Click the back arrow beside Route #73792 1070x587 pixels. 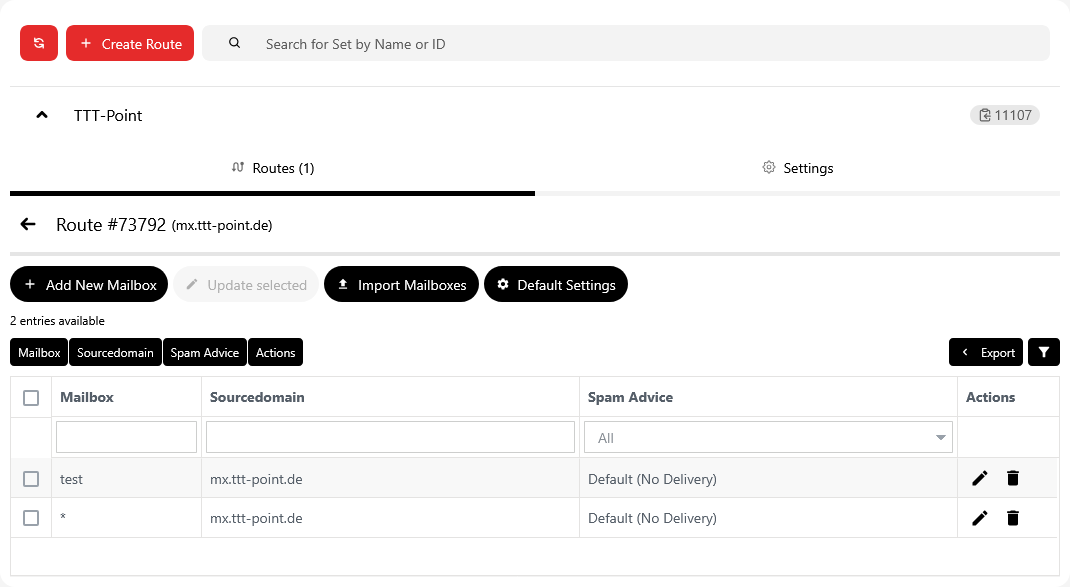(28, 225)
